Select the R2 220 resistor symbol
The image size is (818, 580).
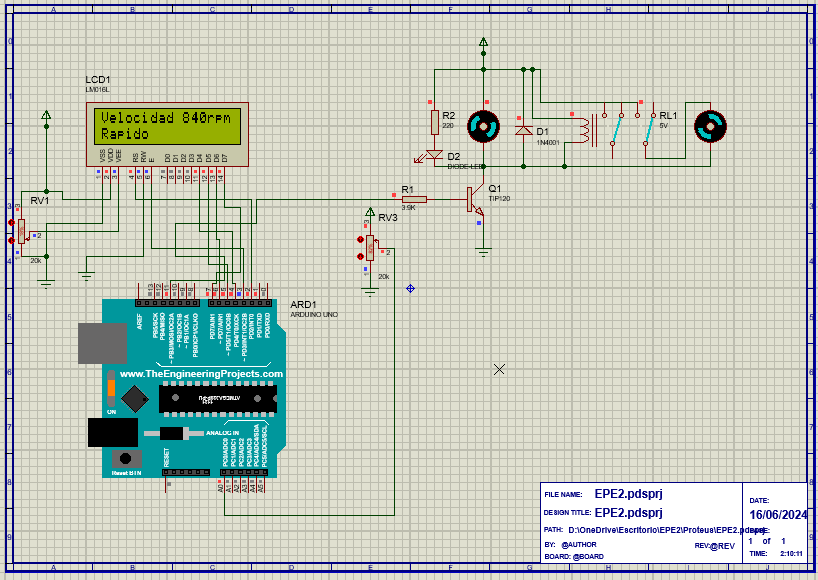point(434,122)
